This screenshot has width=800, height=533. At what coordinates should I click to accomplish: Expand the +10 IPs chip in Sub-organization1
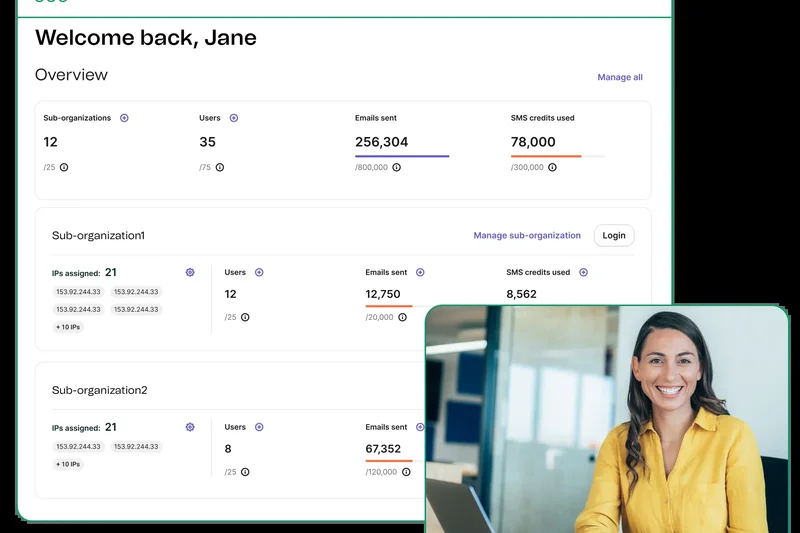68,327
